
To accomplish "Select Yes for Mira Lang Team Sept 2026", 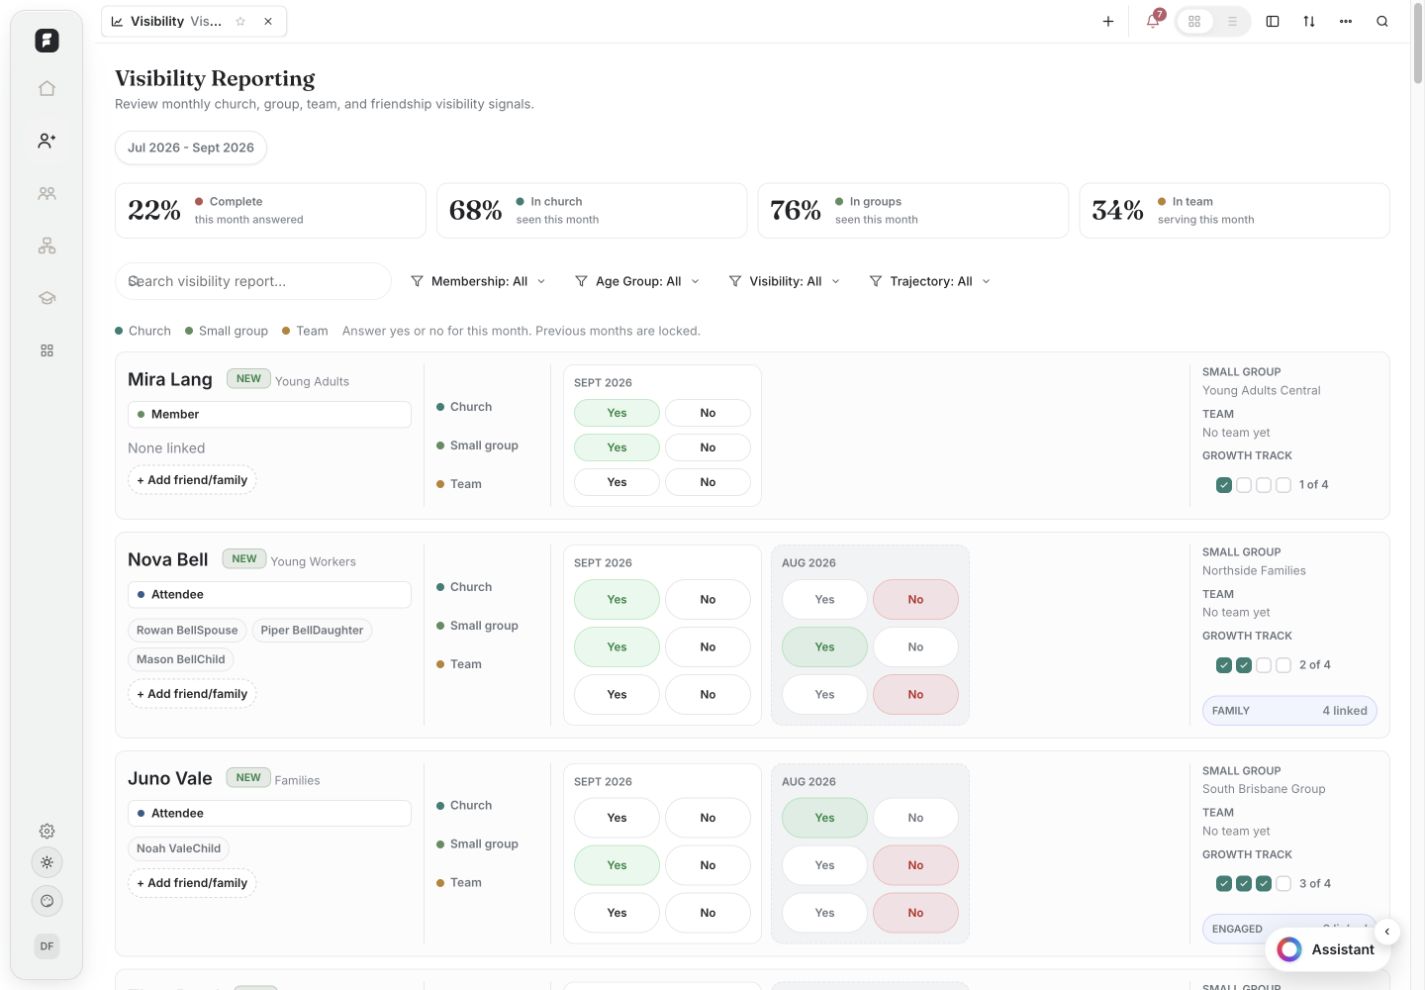I will pyautogui.click(x=617, y=482).
